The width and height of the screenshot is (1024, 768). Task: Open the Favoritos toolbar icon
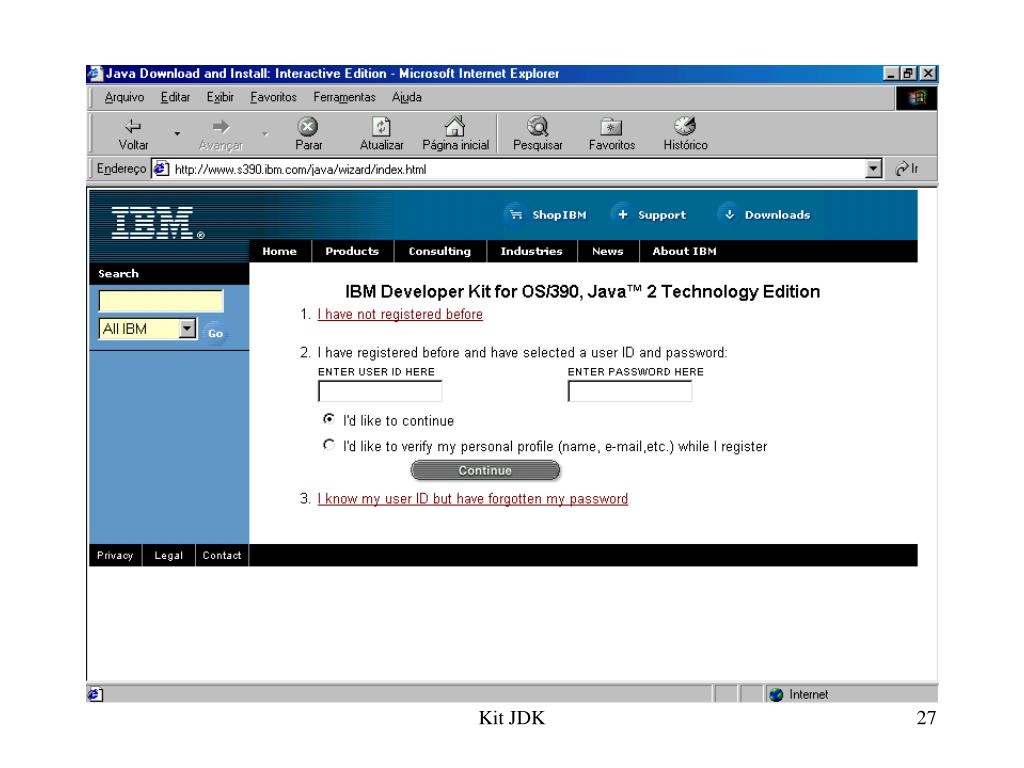[611, 126]
